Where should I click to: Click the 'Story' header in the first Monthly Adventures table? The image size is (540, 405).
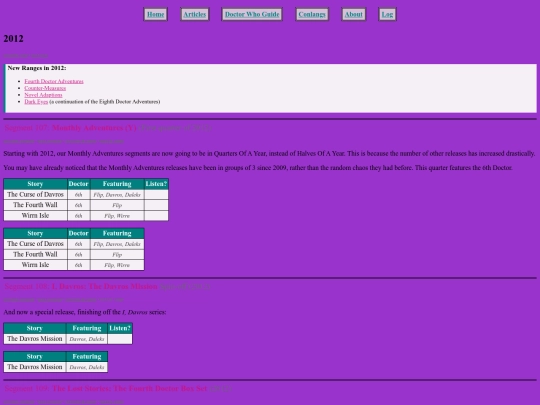(35, 184)
